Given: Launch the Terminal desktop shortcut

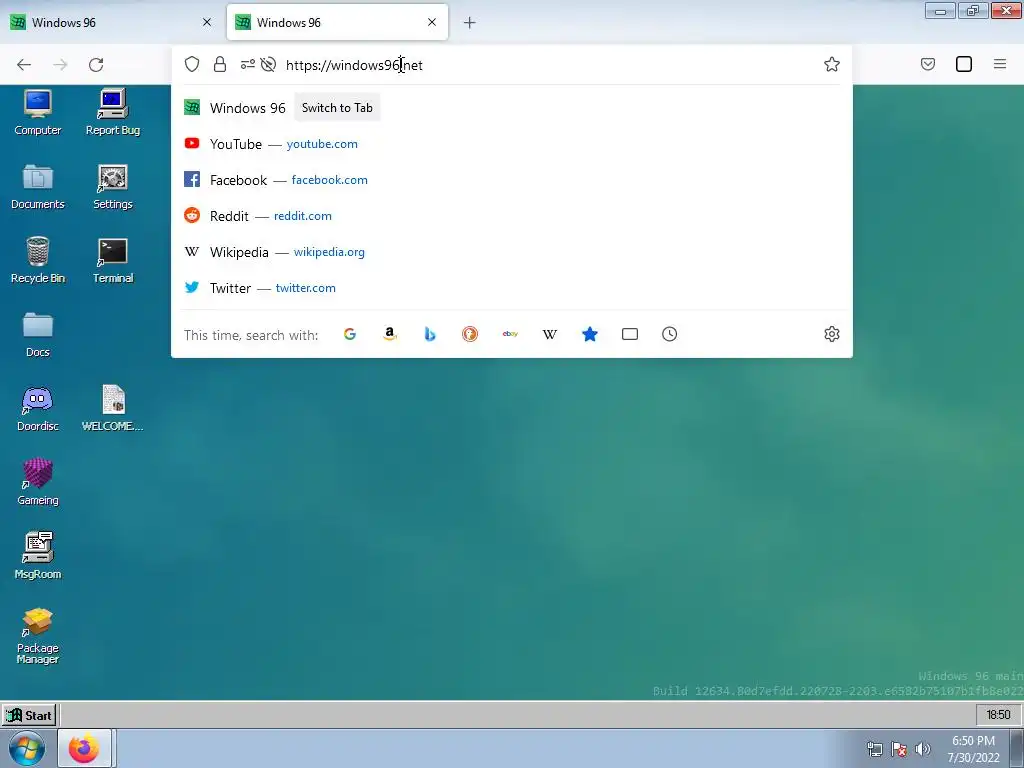Looking at the screenshot, I should (x=112, y=260).
